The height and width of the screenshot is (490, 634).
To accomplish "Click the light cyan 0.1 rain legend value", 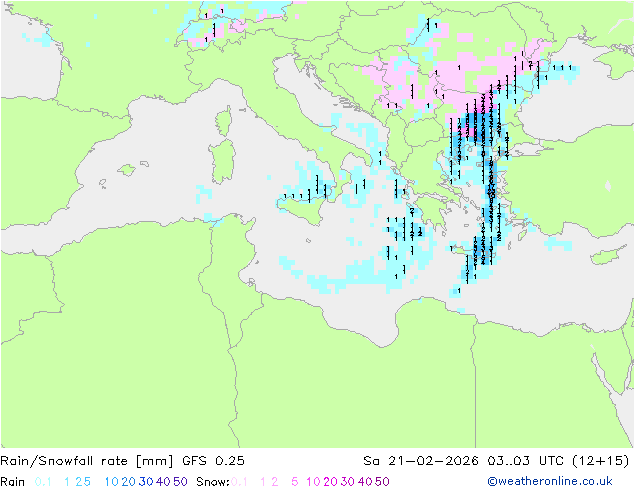I will 43,482.
